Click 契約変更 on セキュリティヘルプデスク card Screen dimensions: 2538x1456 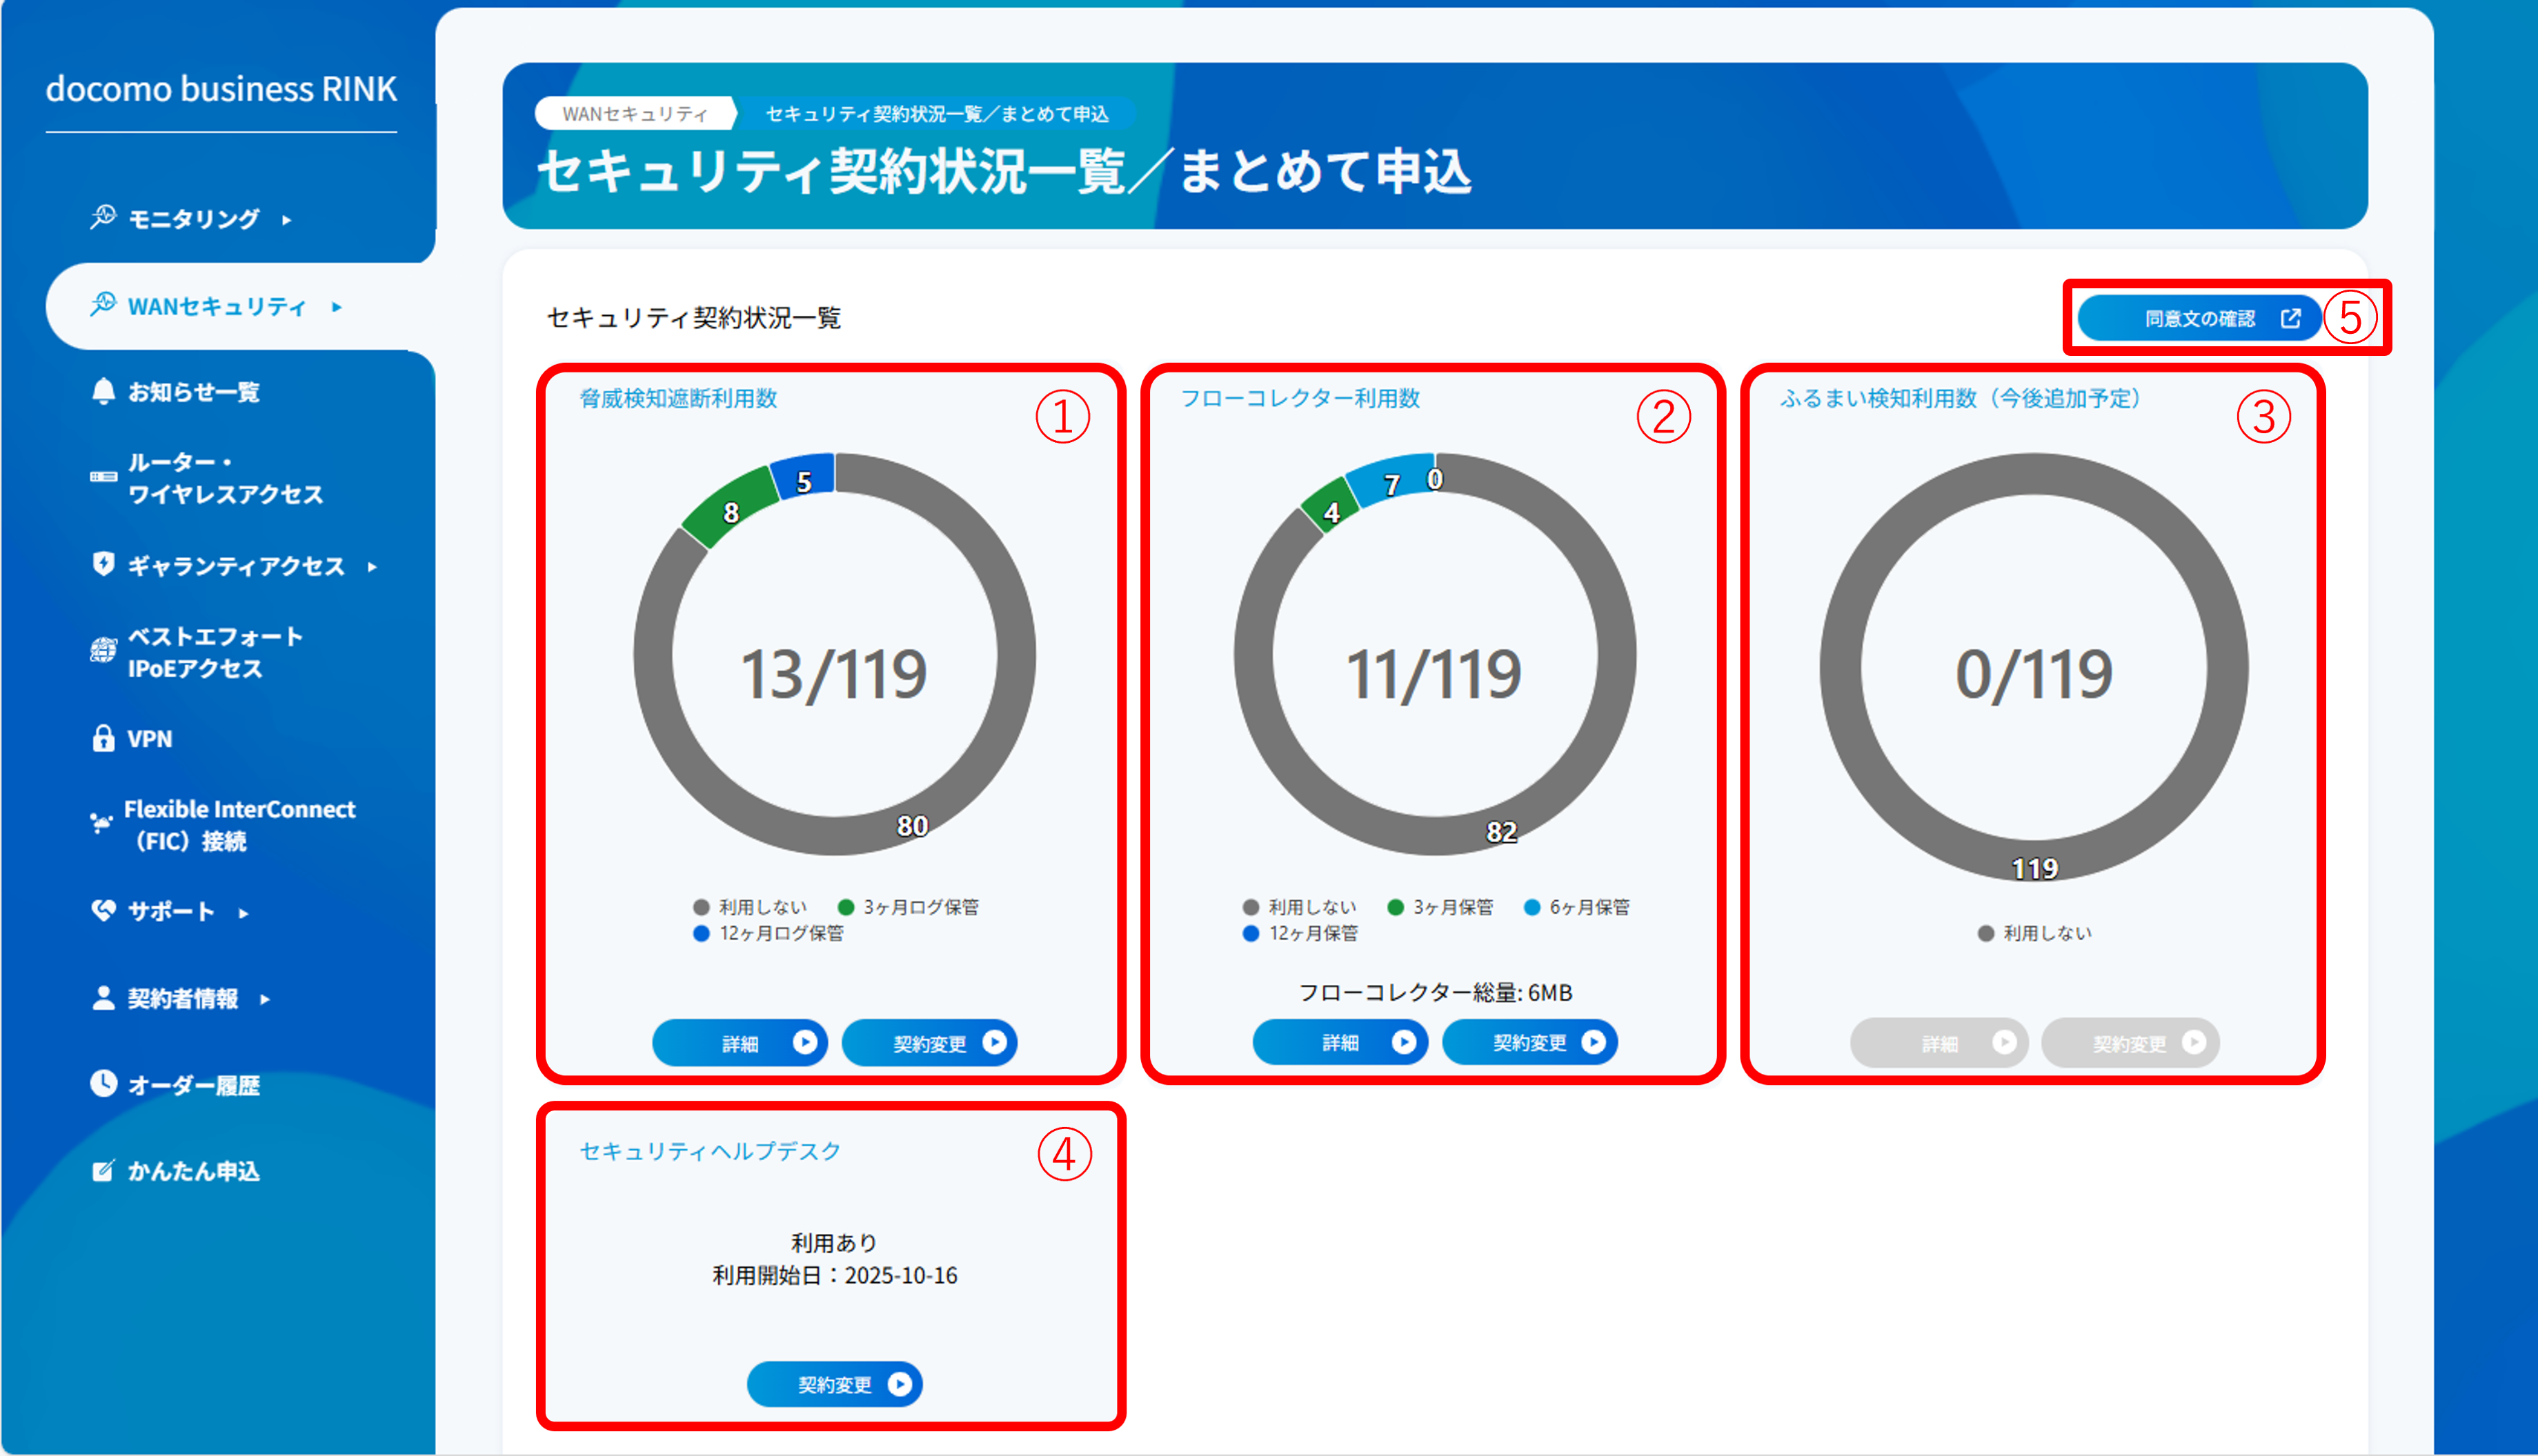pyautogui.click(x=834, y=1385)
